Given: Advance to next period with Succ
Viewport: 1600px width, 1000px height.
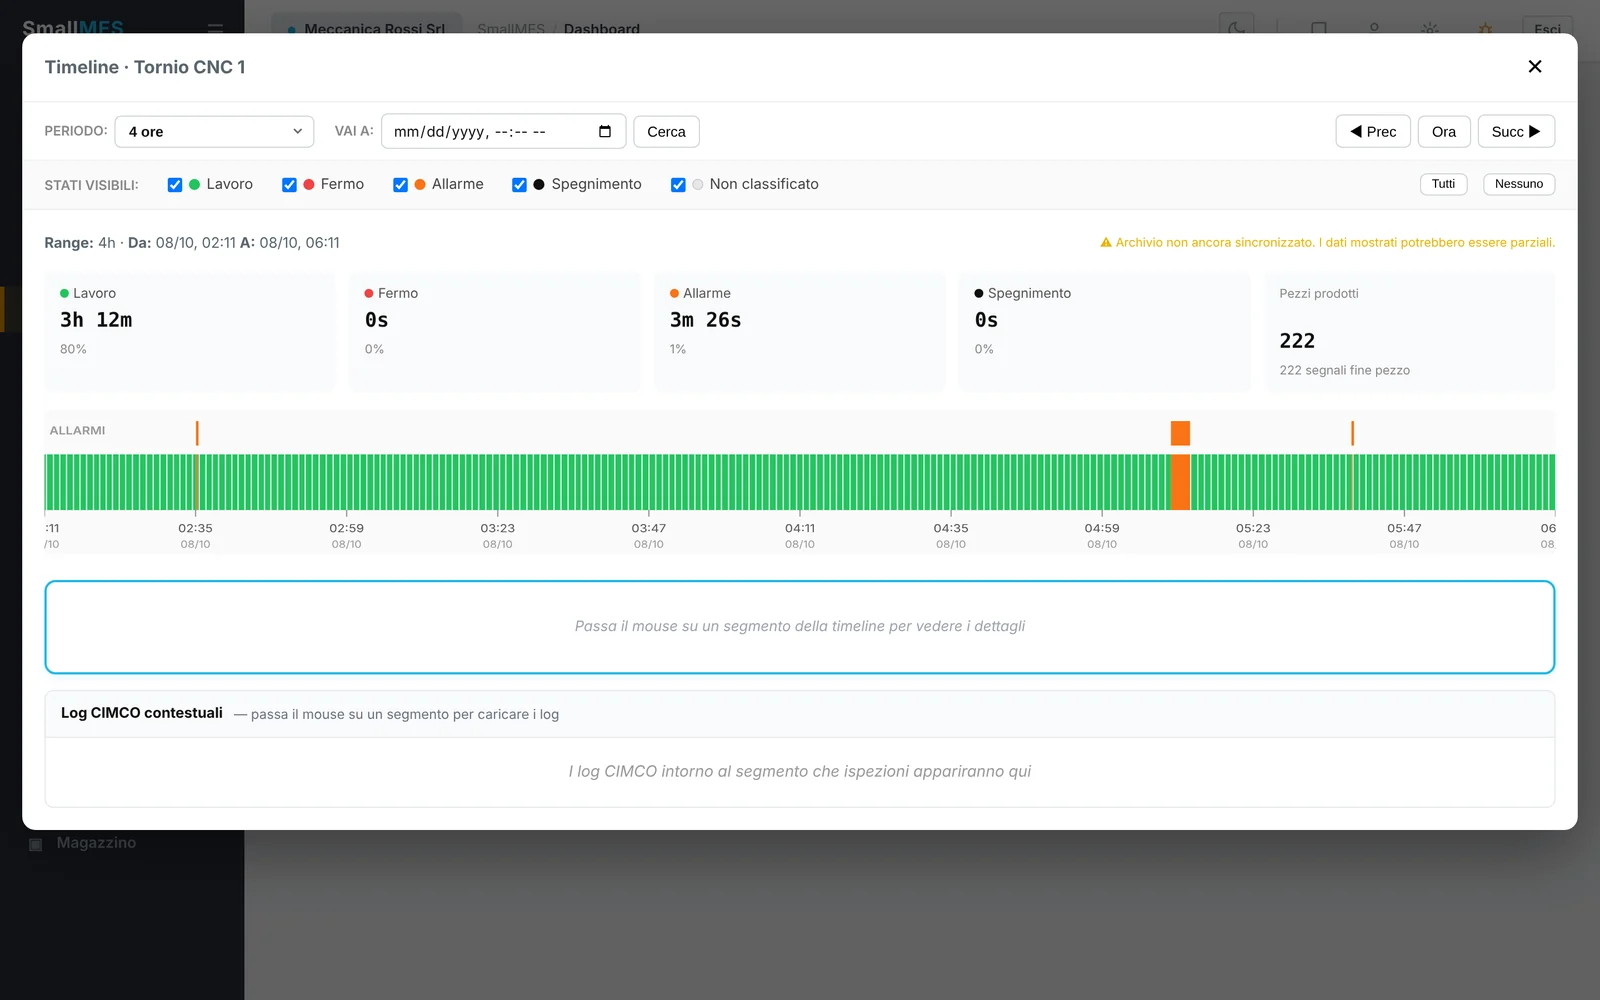Looking at the screenshot, I should (1516, 131).
